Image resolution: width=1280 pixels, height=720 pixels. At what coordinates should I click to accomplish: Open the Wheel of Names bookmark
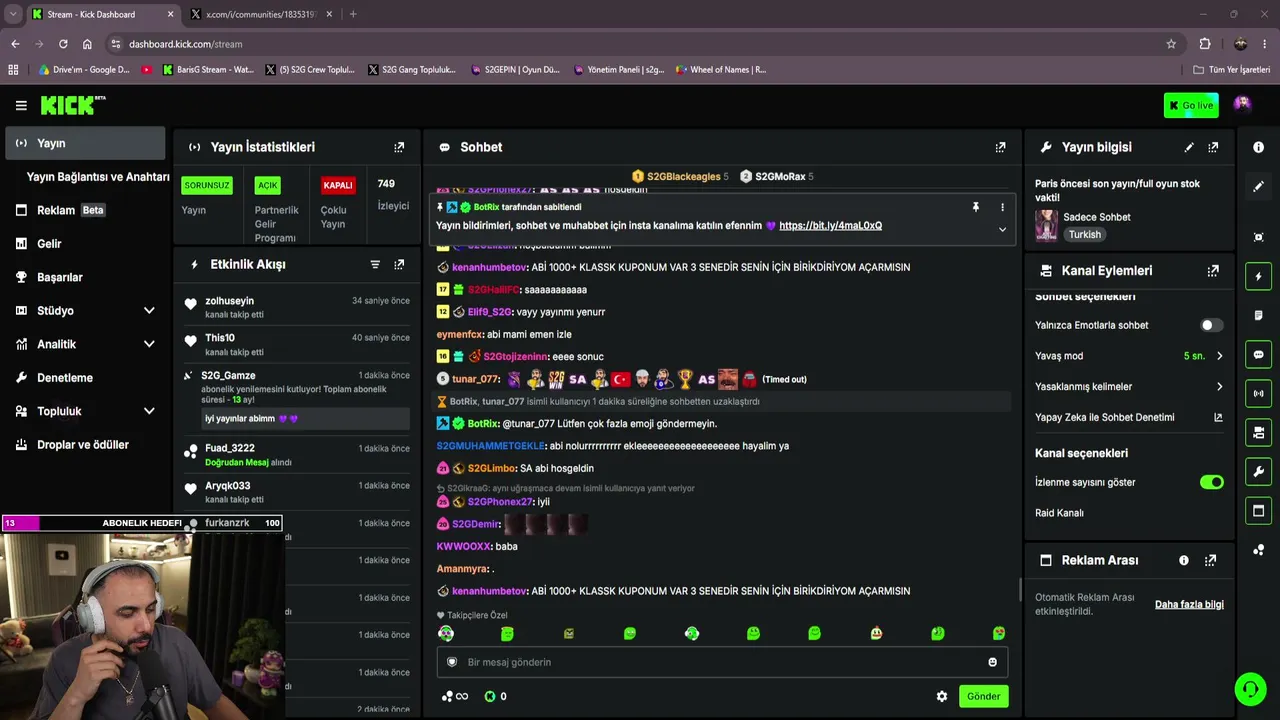click(720, 70)
